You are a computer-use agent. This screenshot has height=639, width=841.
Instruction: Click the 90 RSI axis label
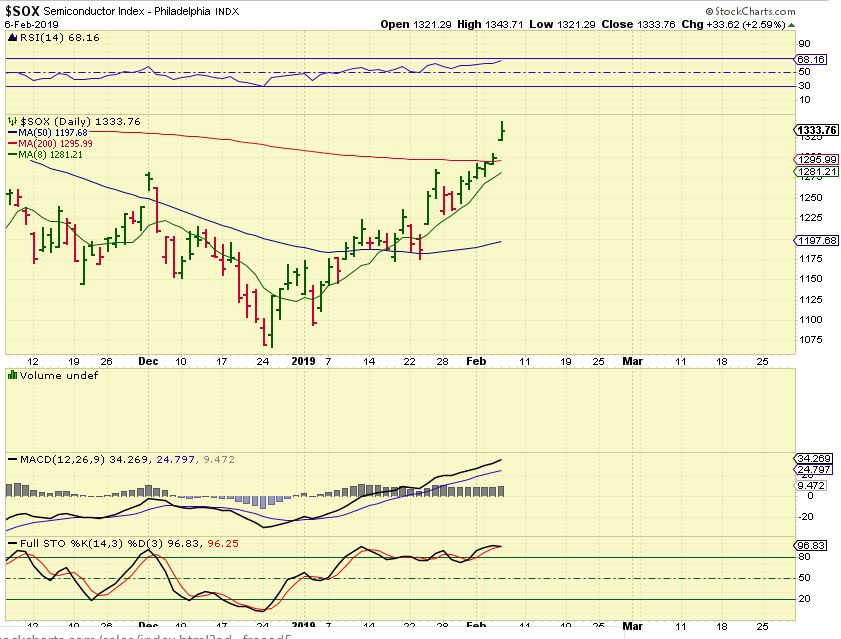tap(805, 44)
